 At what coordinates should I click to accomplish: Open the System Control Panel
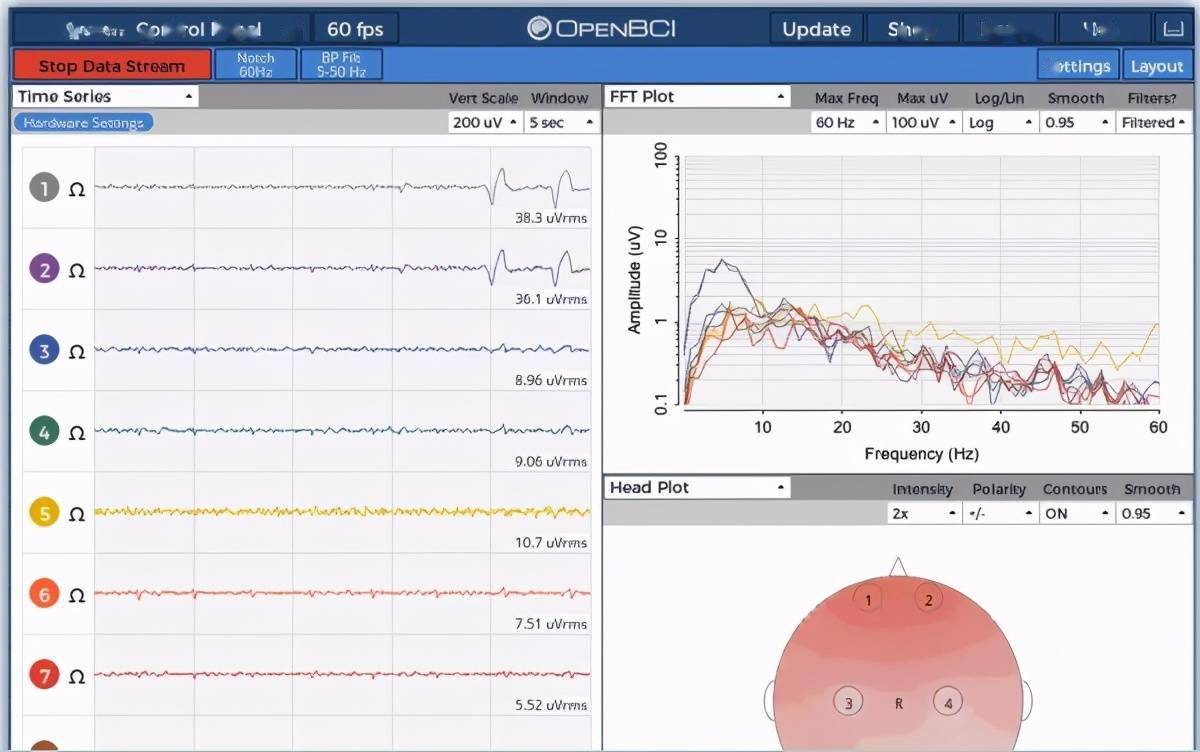point(163,29)
